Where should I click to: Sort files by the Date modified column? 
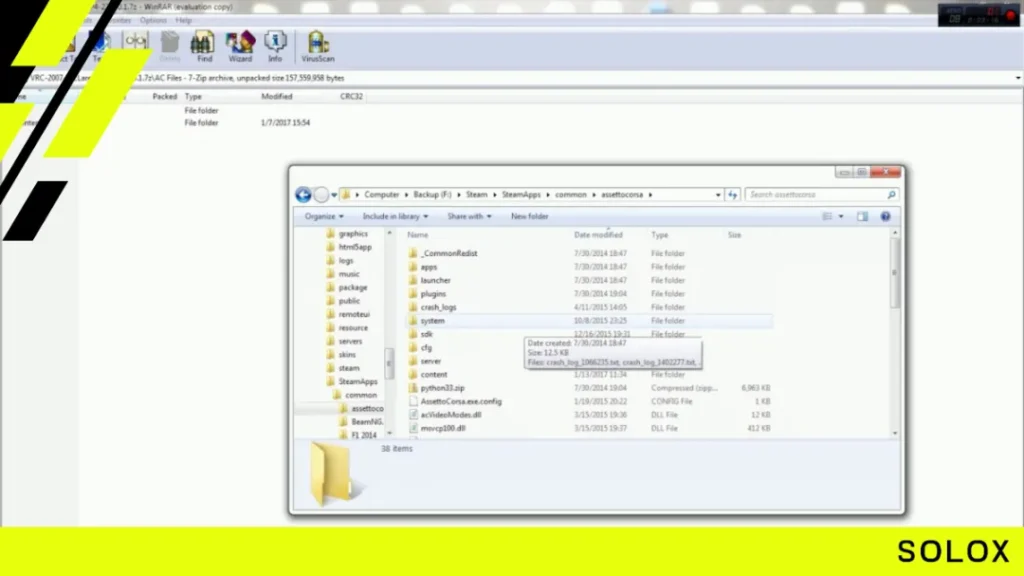coord(598,235)
